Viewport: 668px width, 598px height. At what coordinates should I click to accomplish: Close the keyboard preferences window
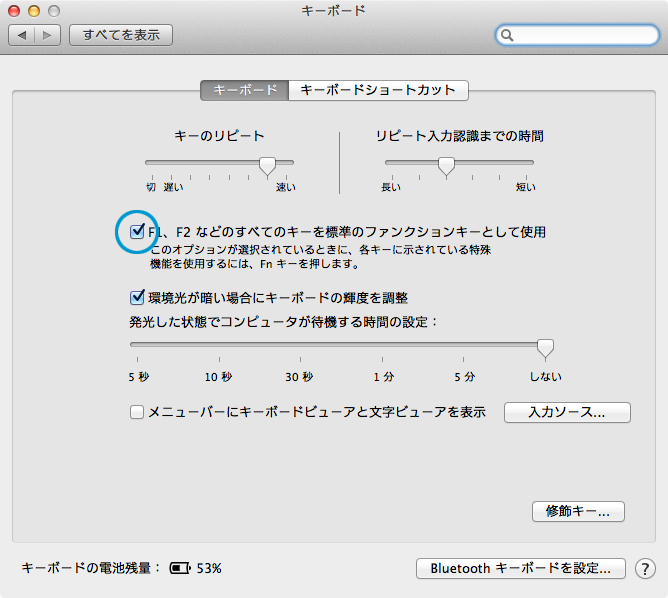click(15, 11)
